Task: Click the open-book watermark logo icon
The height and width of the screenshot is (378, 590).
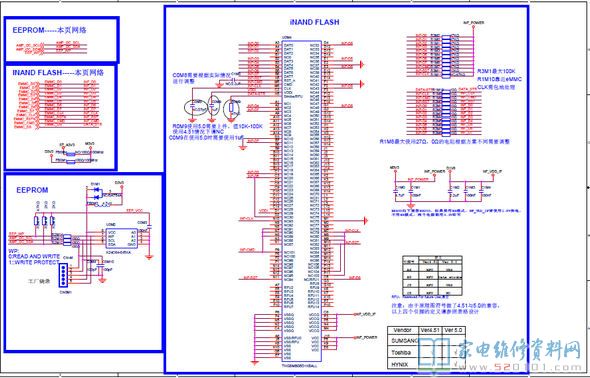Action: (x=434, y=352)
